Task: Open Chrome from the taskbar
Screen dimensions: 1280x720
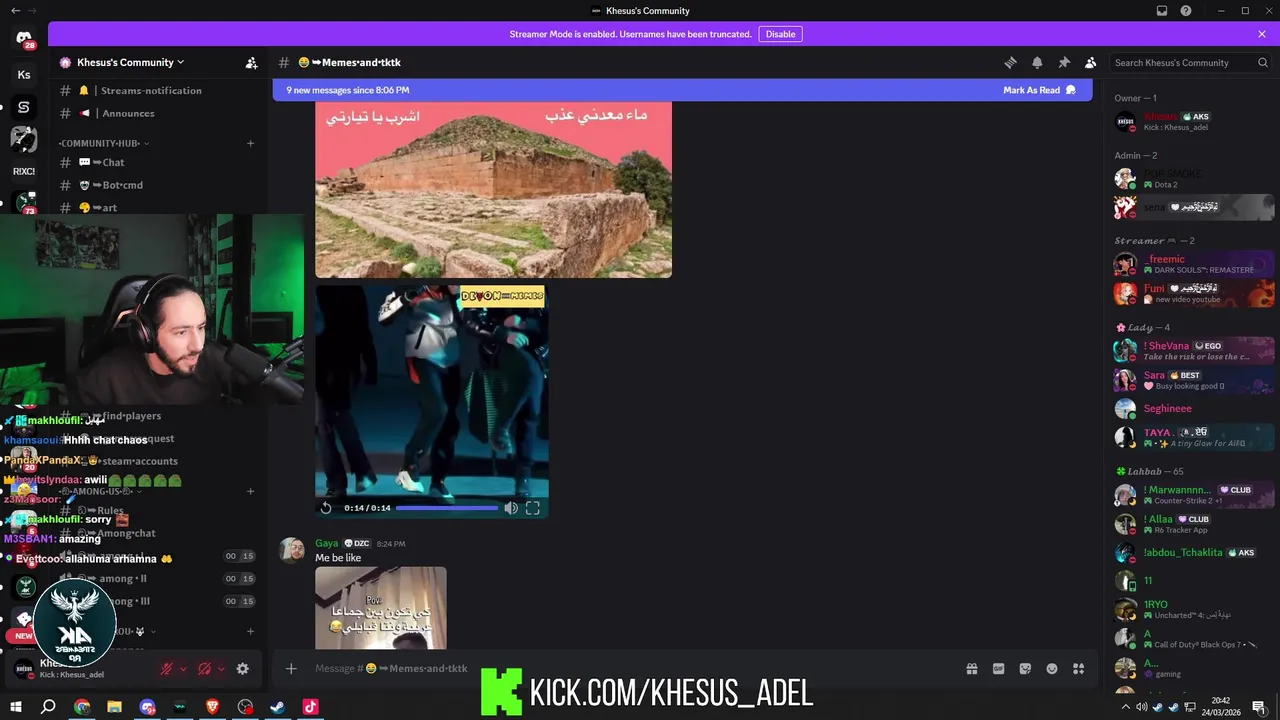Action: click(82, 707)
